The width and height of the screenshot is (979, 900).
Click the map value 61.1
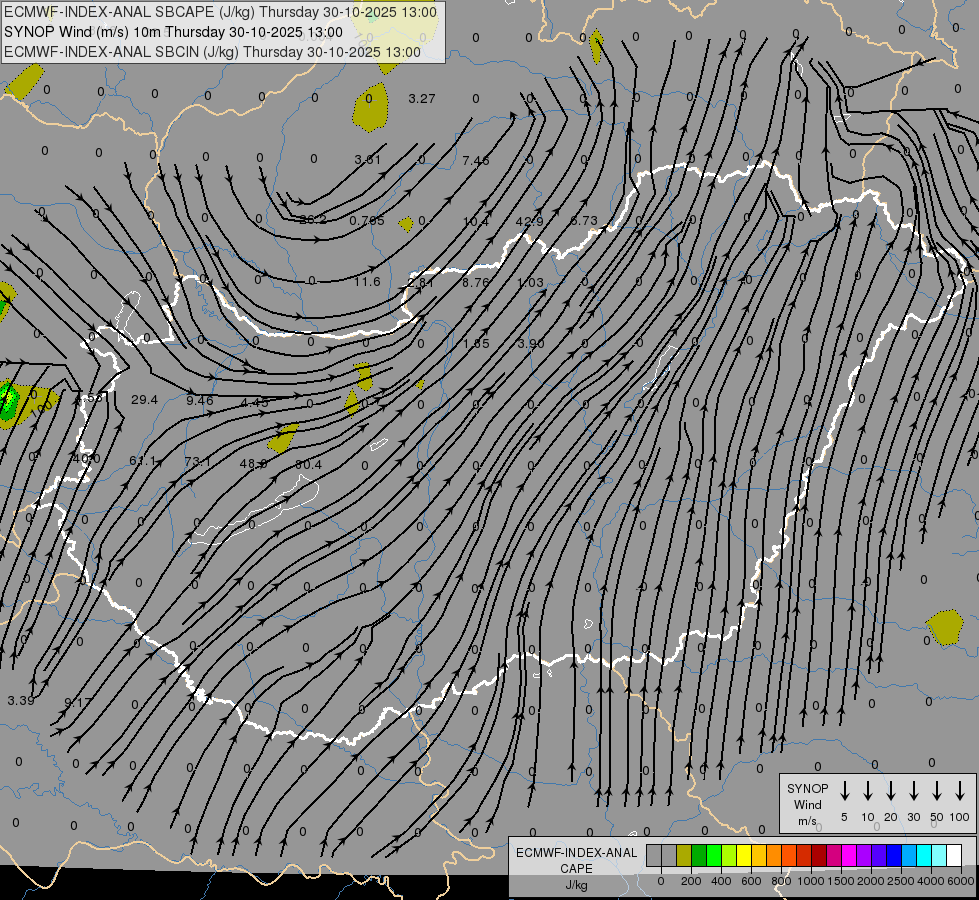coord(142,460)
